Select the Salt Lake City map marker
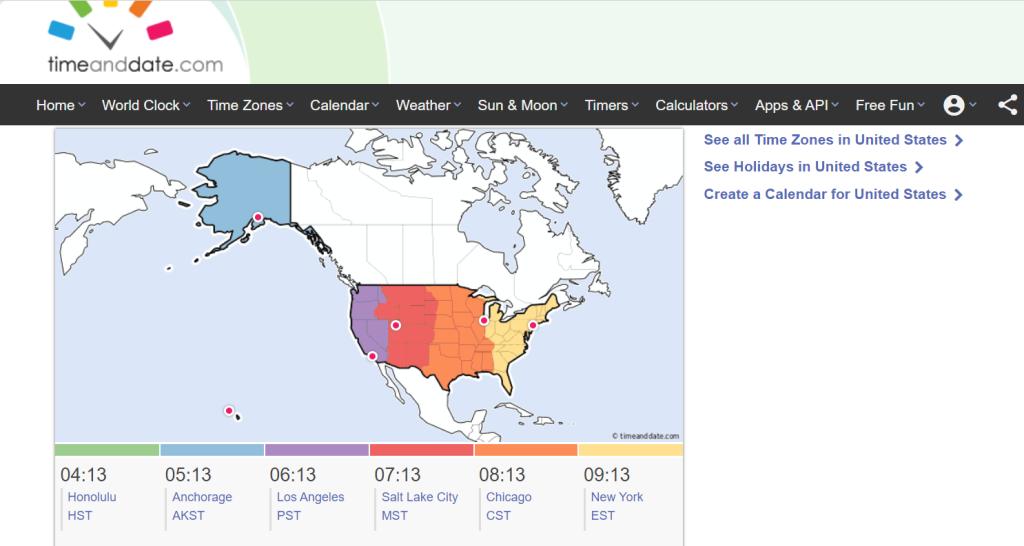This screenshot has height=546, width=1024. click(396, 325)
